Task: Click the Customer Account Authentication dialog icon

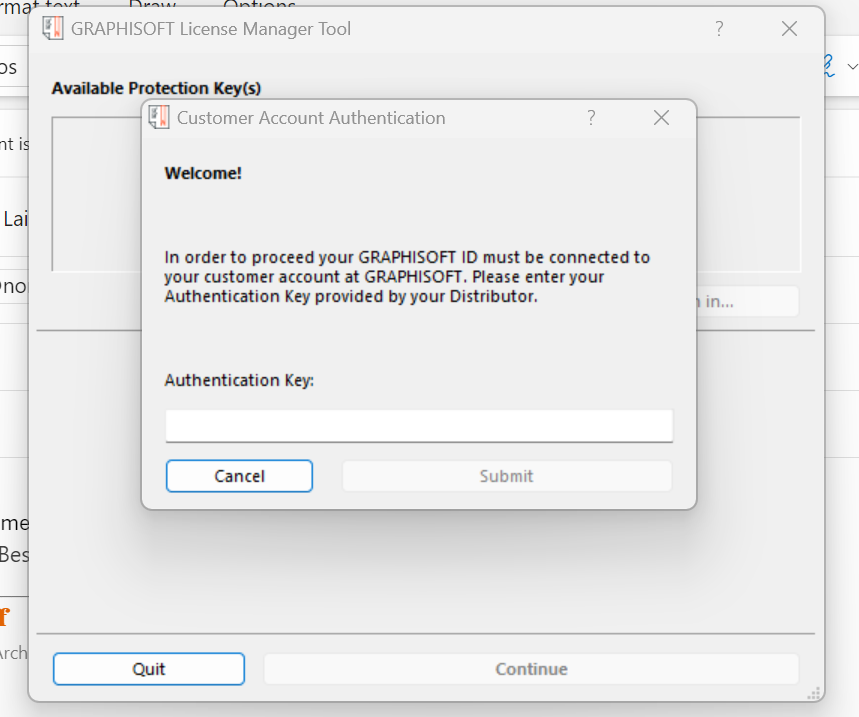Action: (x=159, y=118)
